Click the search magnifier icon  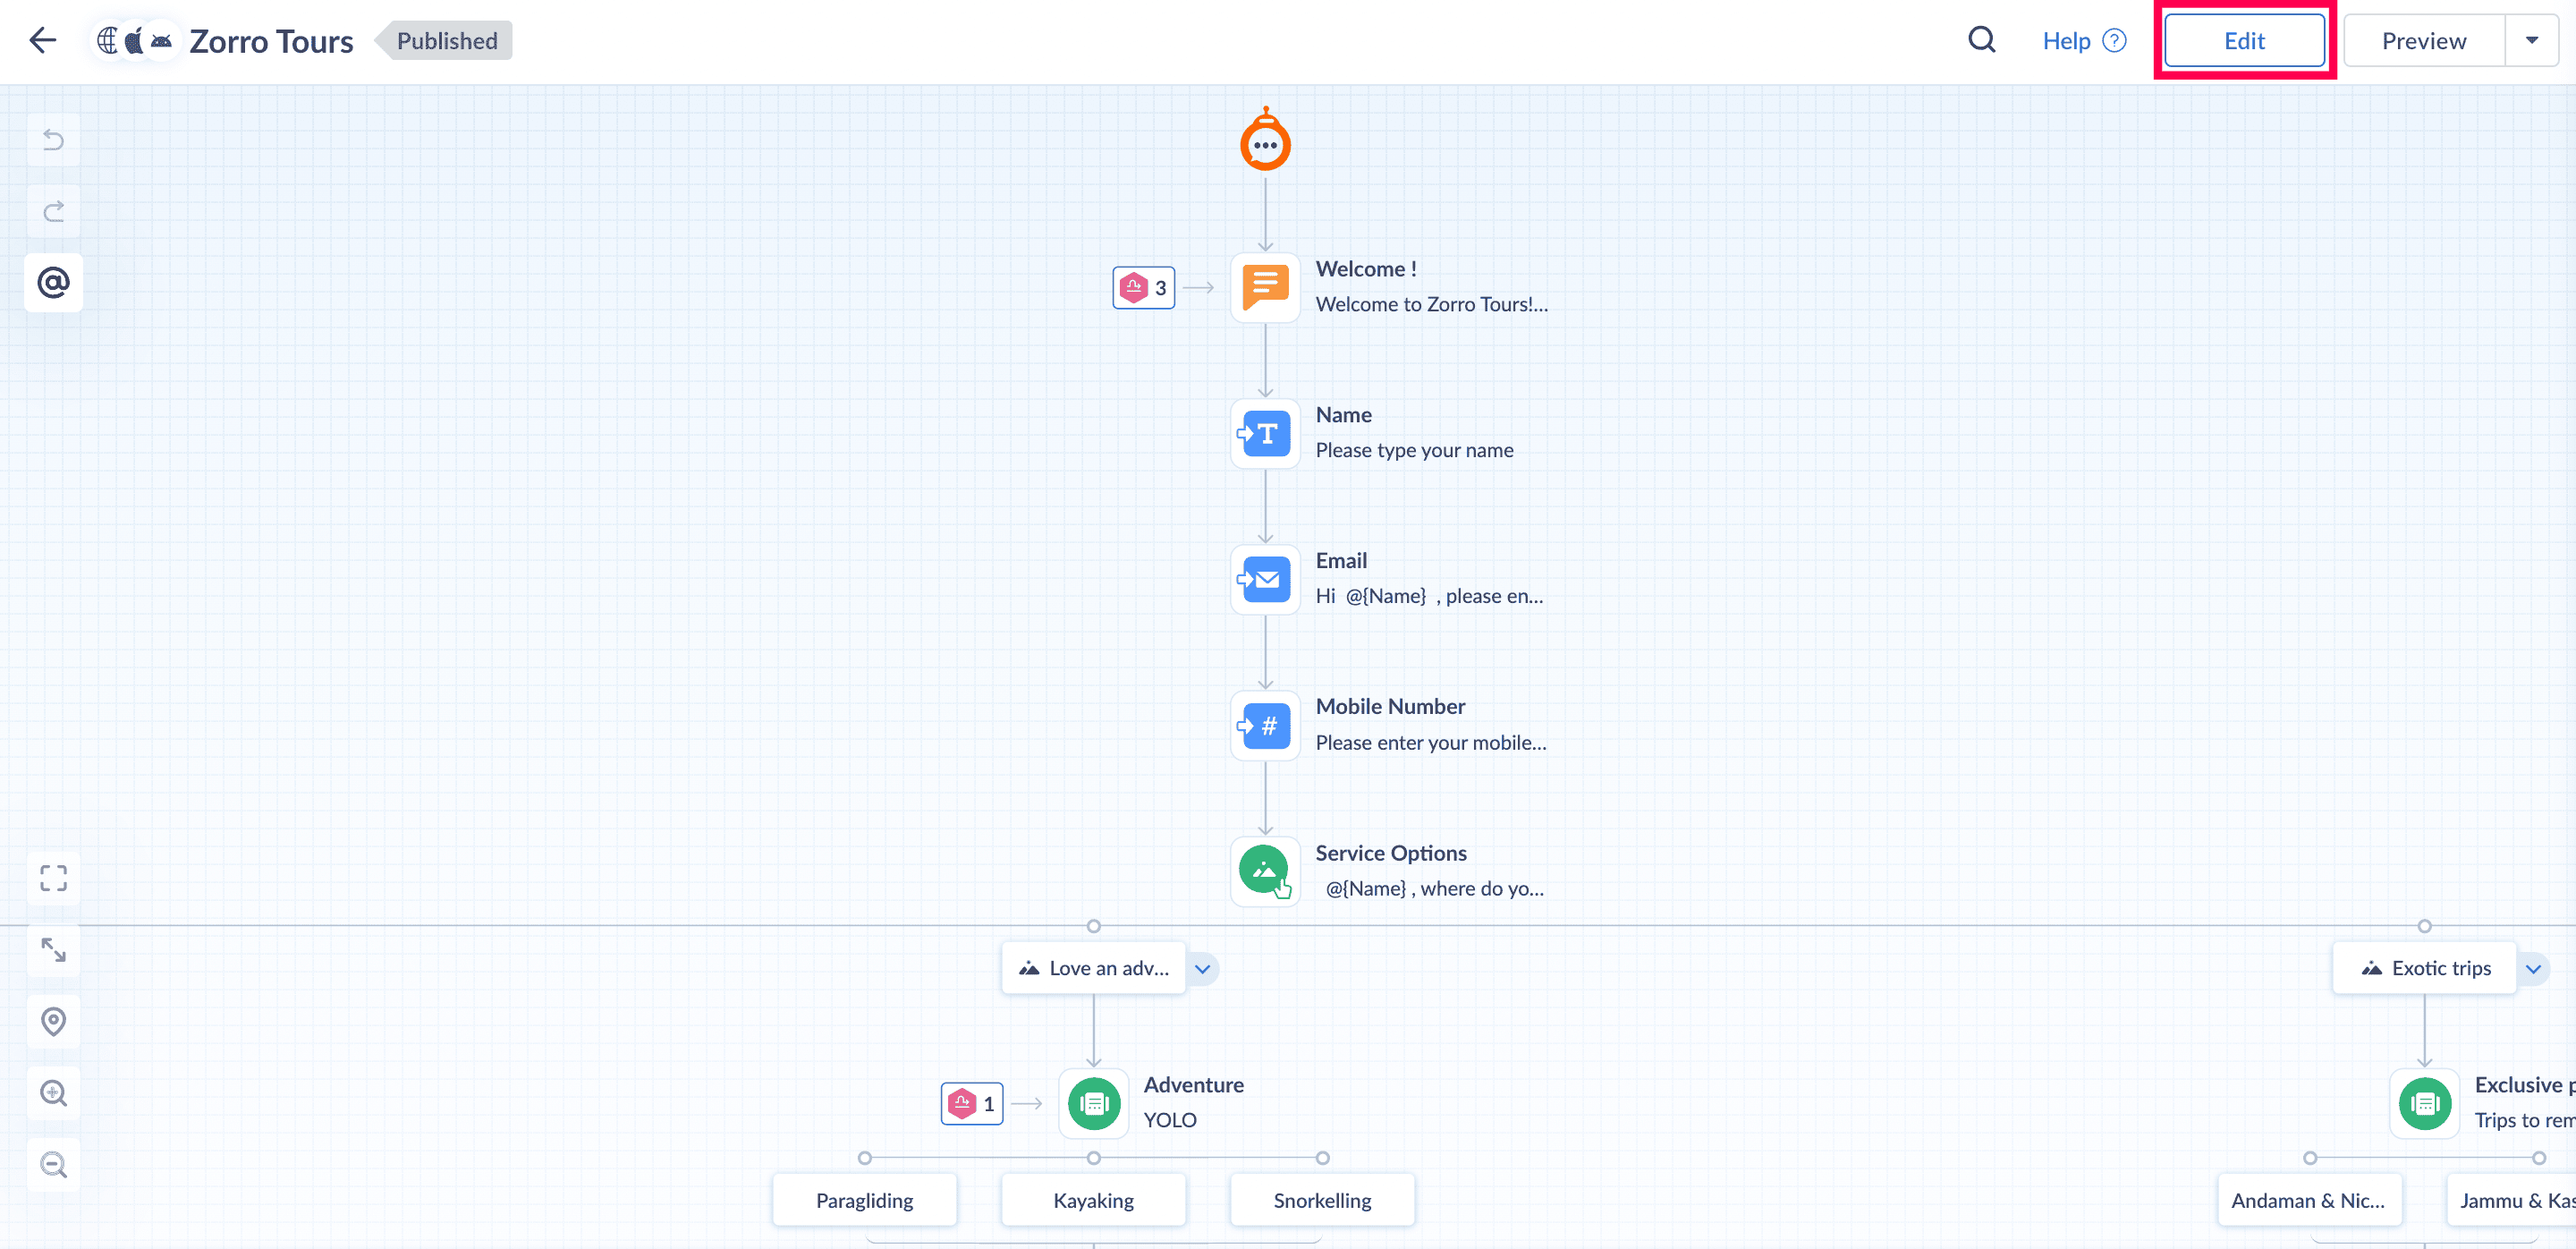click(x=1981, y=41)
